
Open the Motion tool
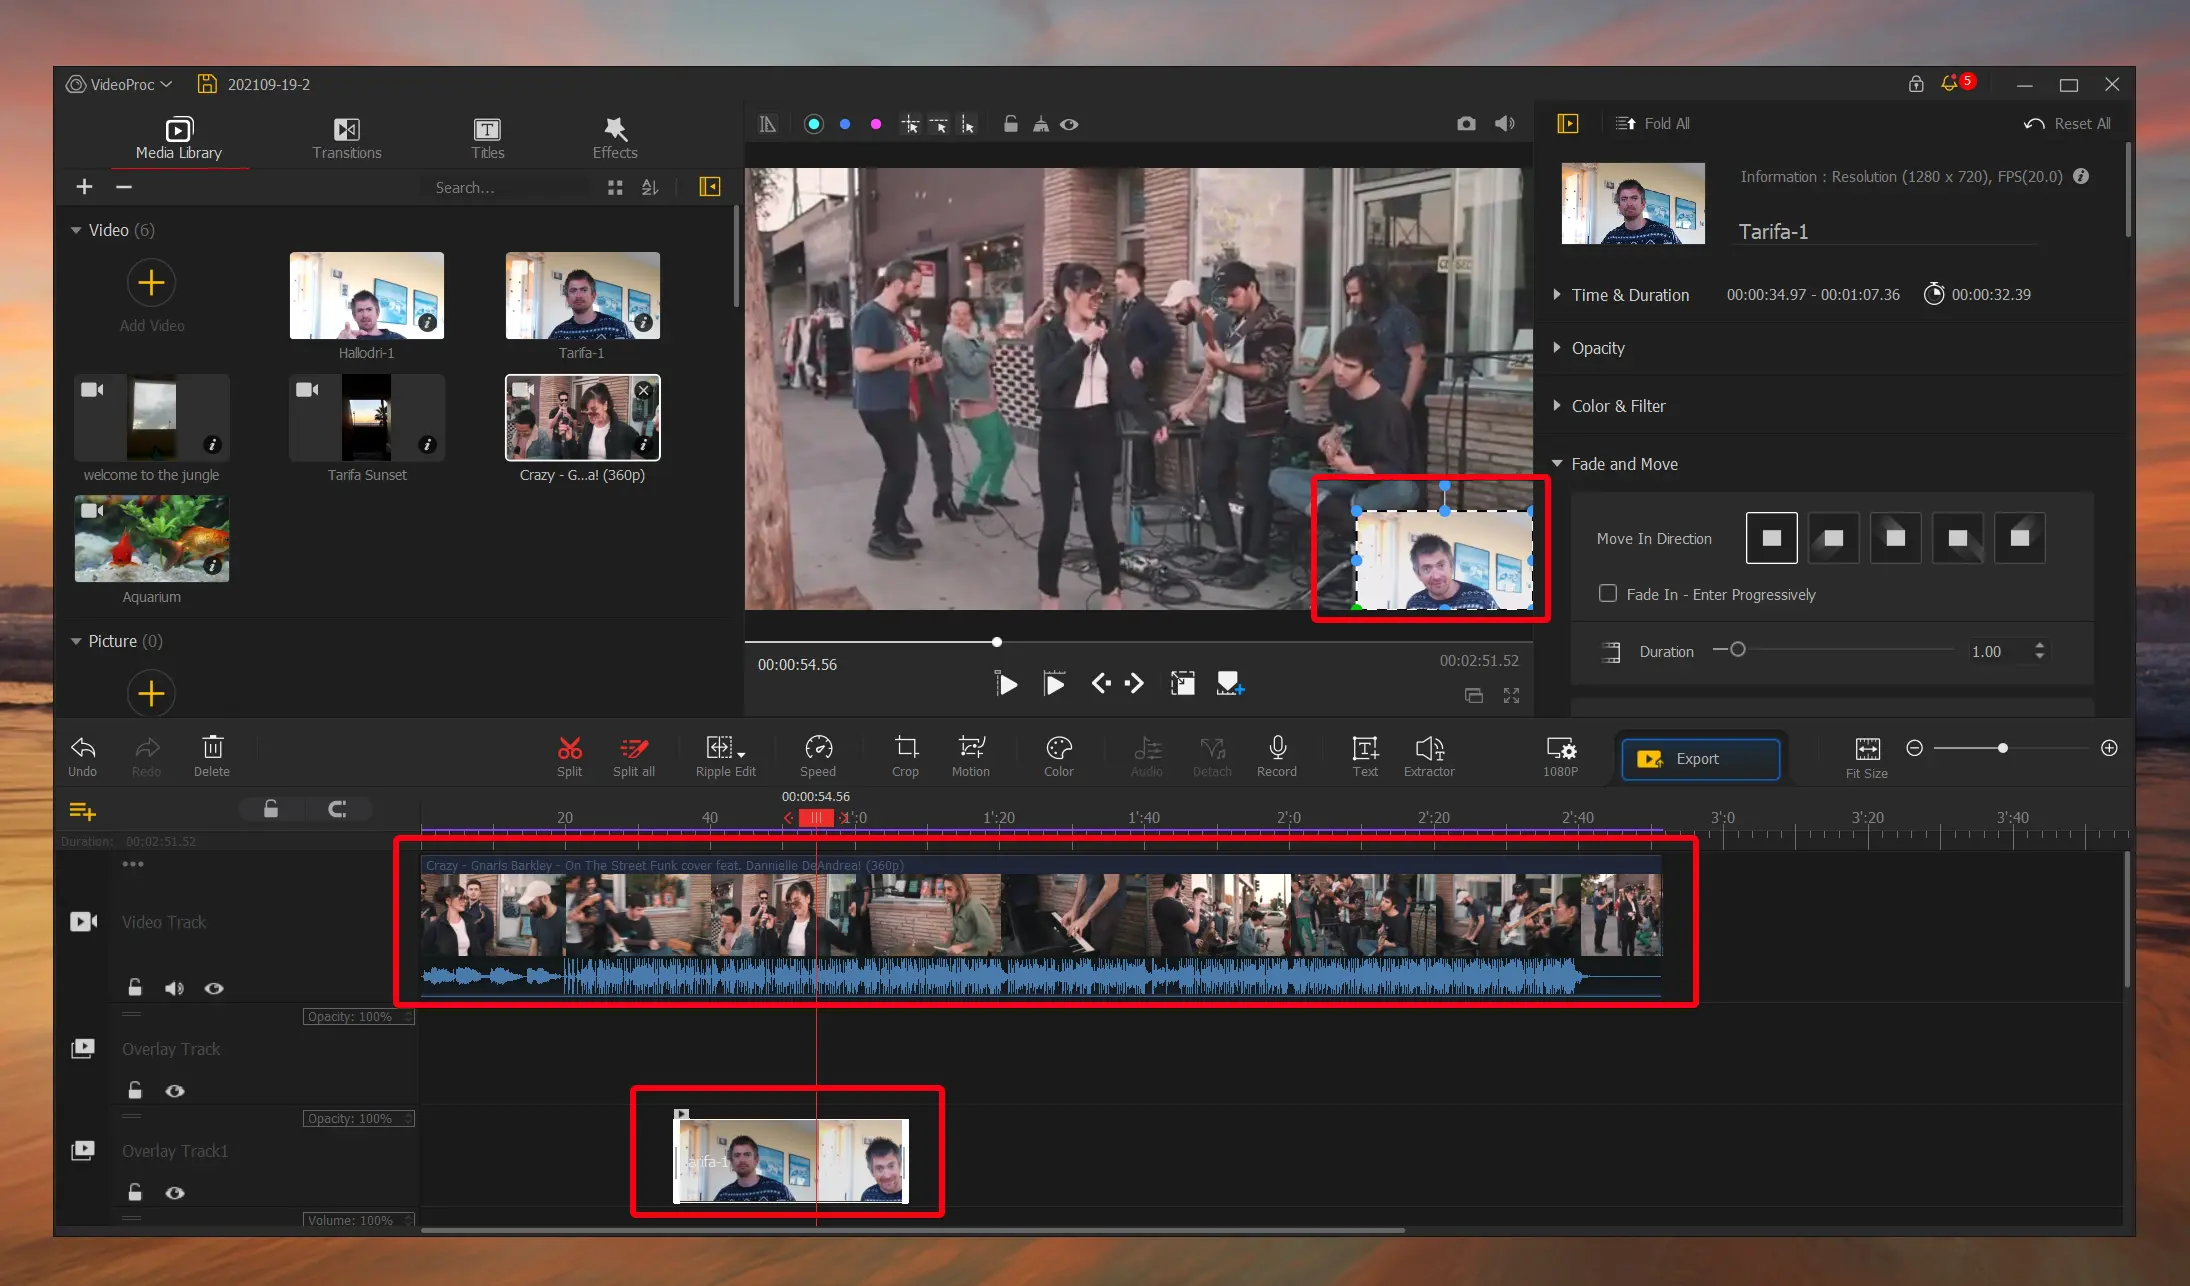click(x=969, y=755)
